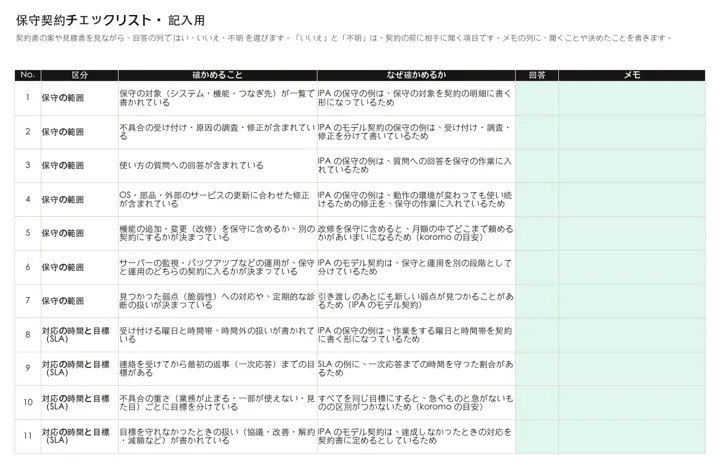Click the title "保守契約チェックリスト・記入用"

coord(110,20)
